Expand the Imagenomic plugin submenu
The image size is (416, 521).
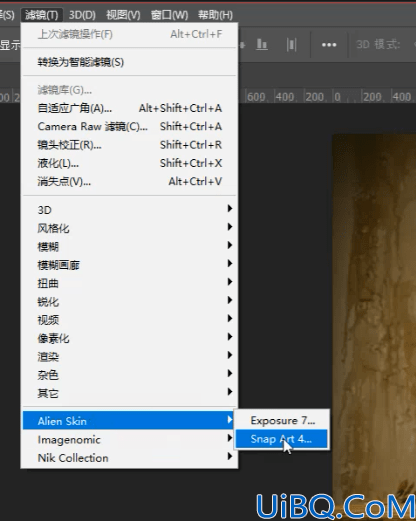[x=129, y=439]
